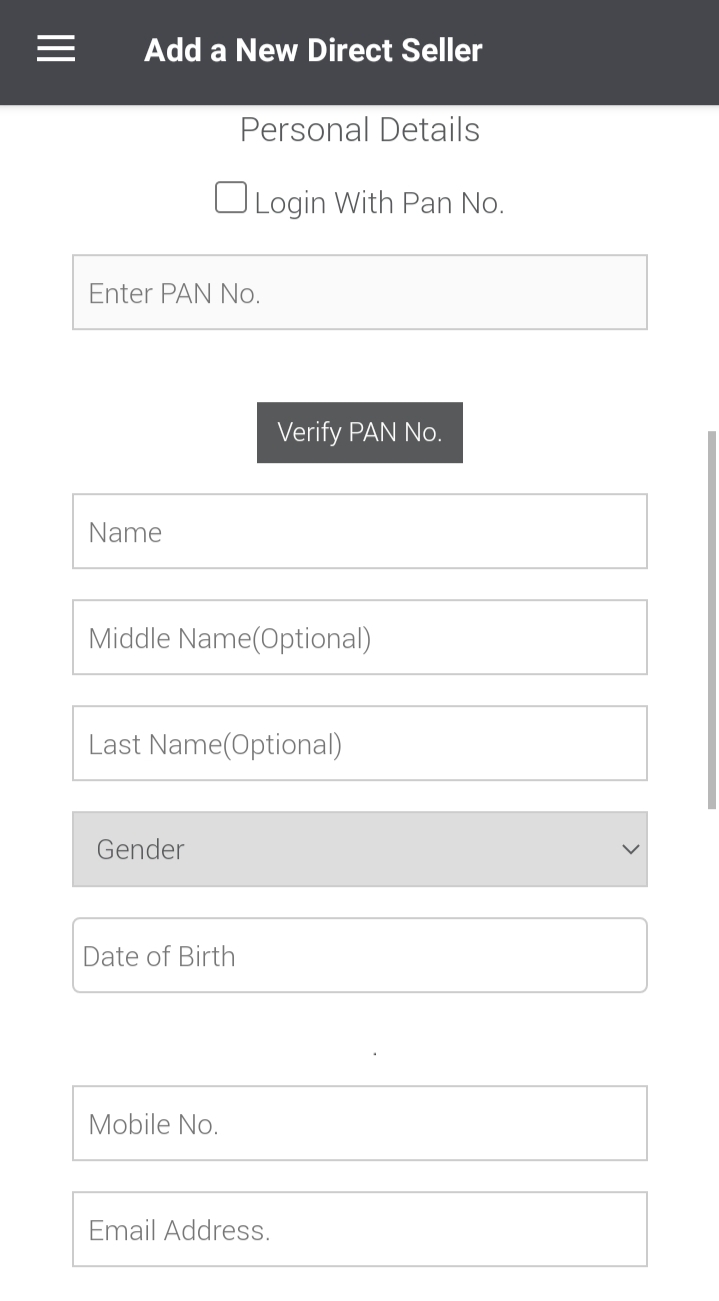Click into the Name field
Screen dimensions: 719x1301
pyautogui.click(x=359, y=531)
